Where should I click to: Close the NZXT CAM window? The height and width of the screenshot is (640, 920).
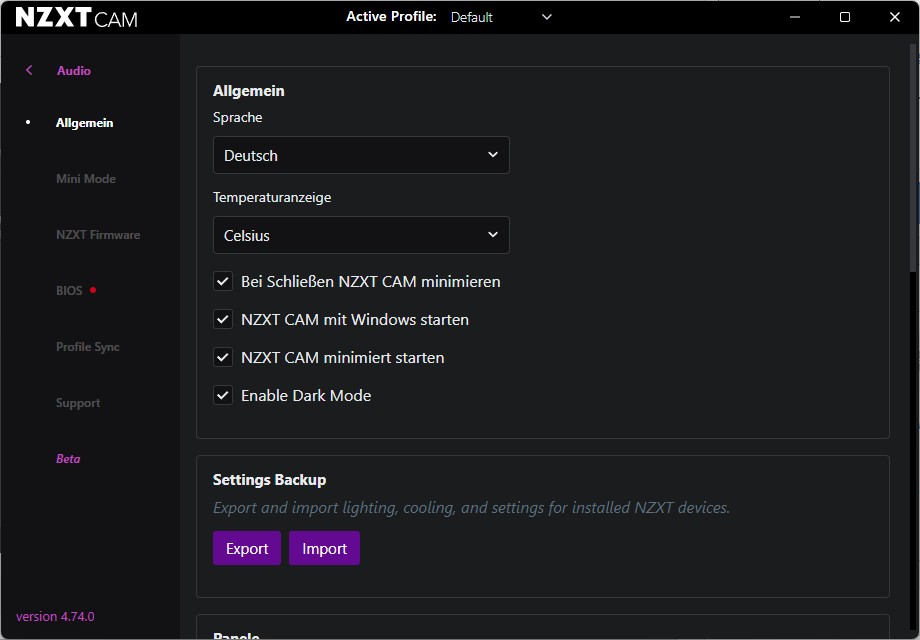click(x=895, y=17)
